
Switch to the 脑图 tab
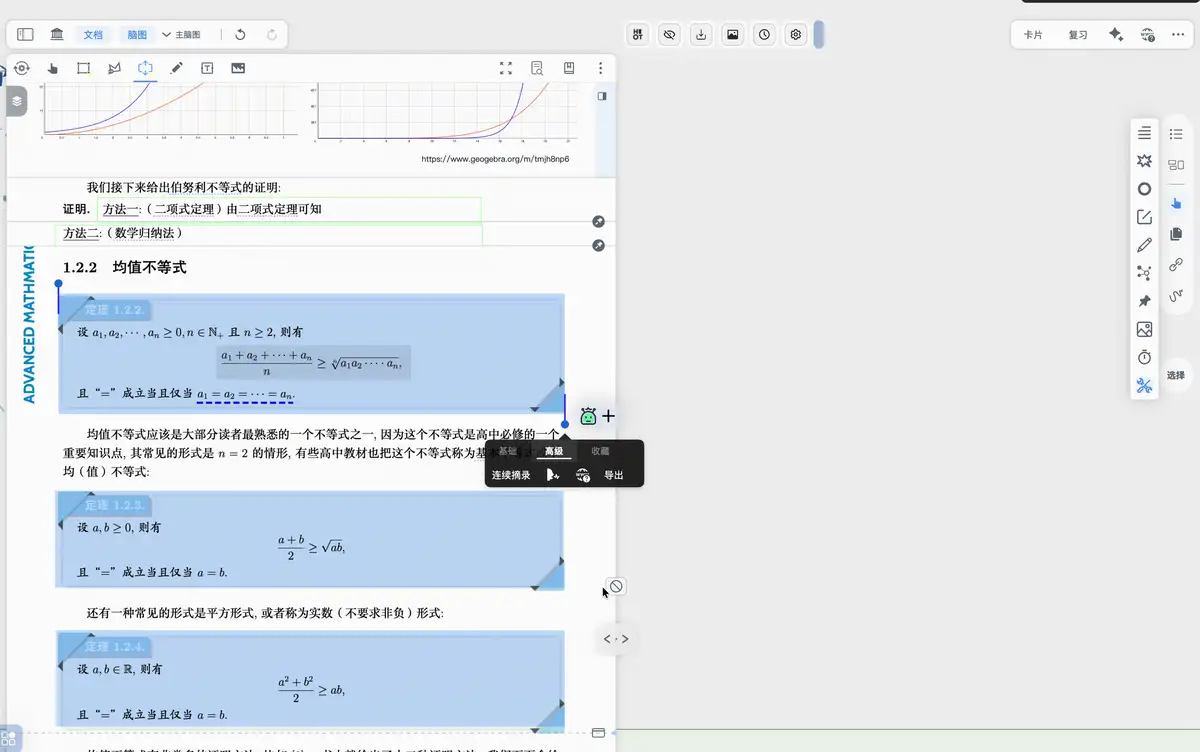coord(137,34)
